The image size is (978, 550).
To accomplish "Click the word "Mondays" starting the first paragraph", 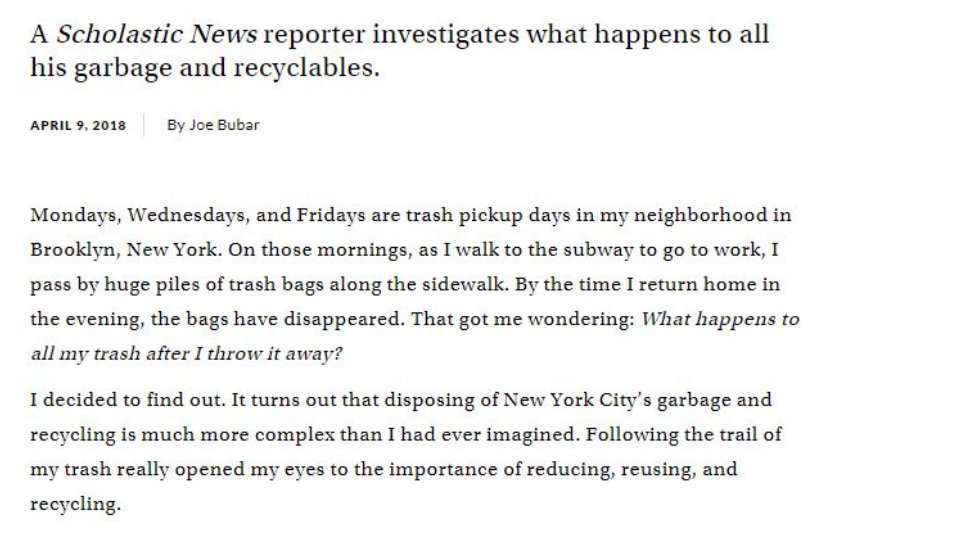I will pyautogui.click(x=67, y=215).
